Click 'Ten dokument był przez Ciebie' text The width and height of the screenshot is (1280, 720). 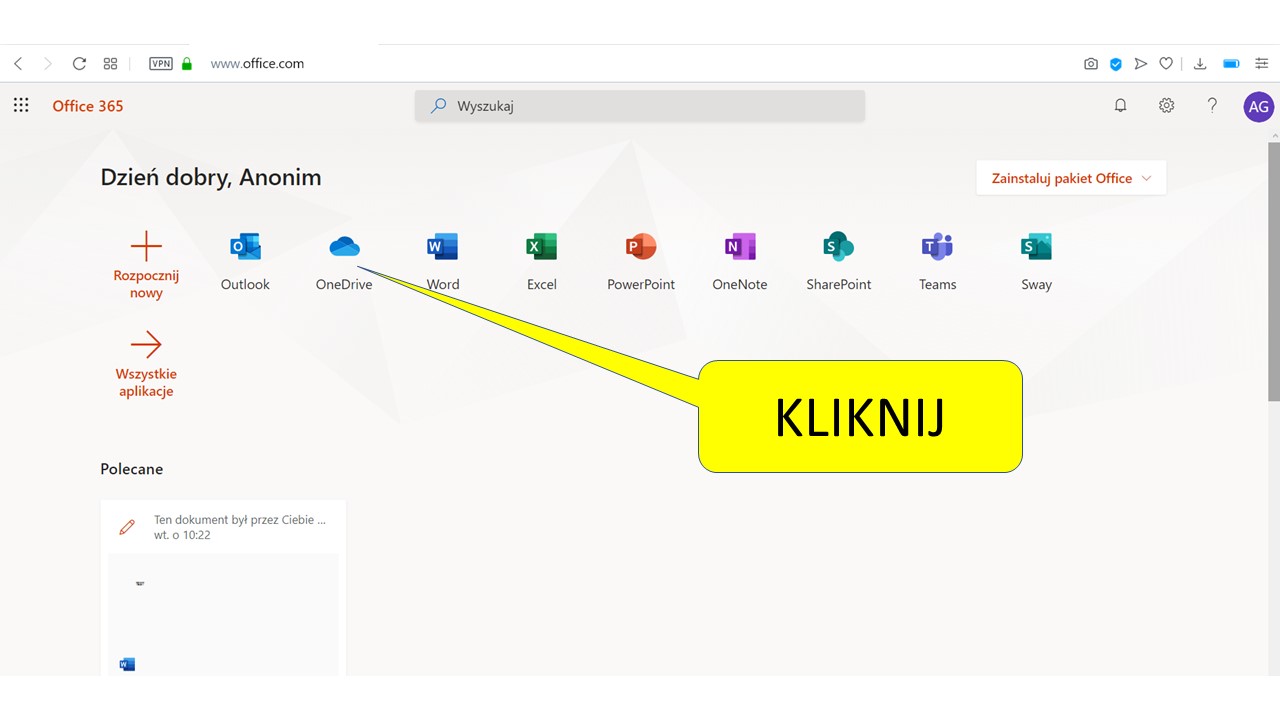pos(240,520)
